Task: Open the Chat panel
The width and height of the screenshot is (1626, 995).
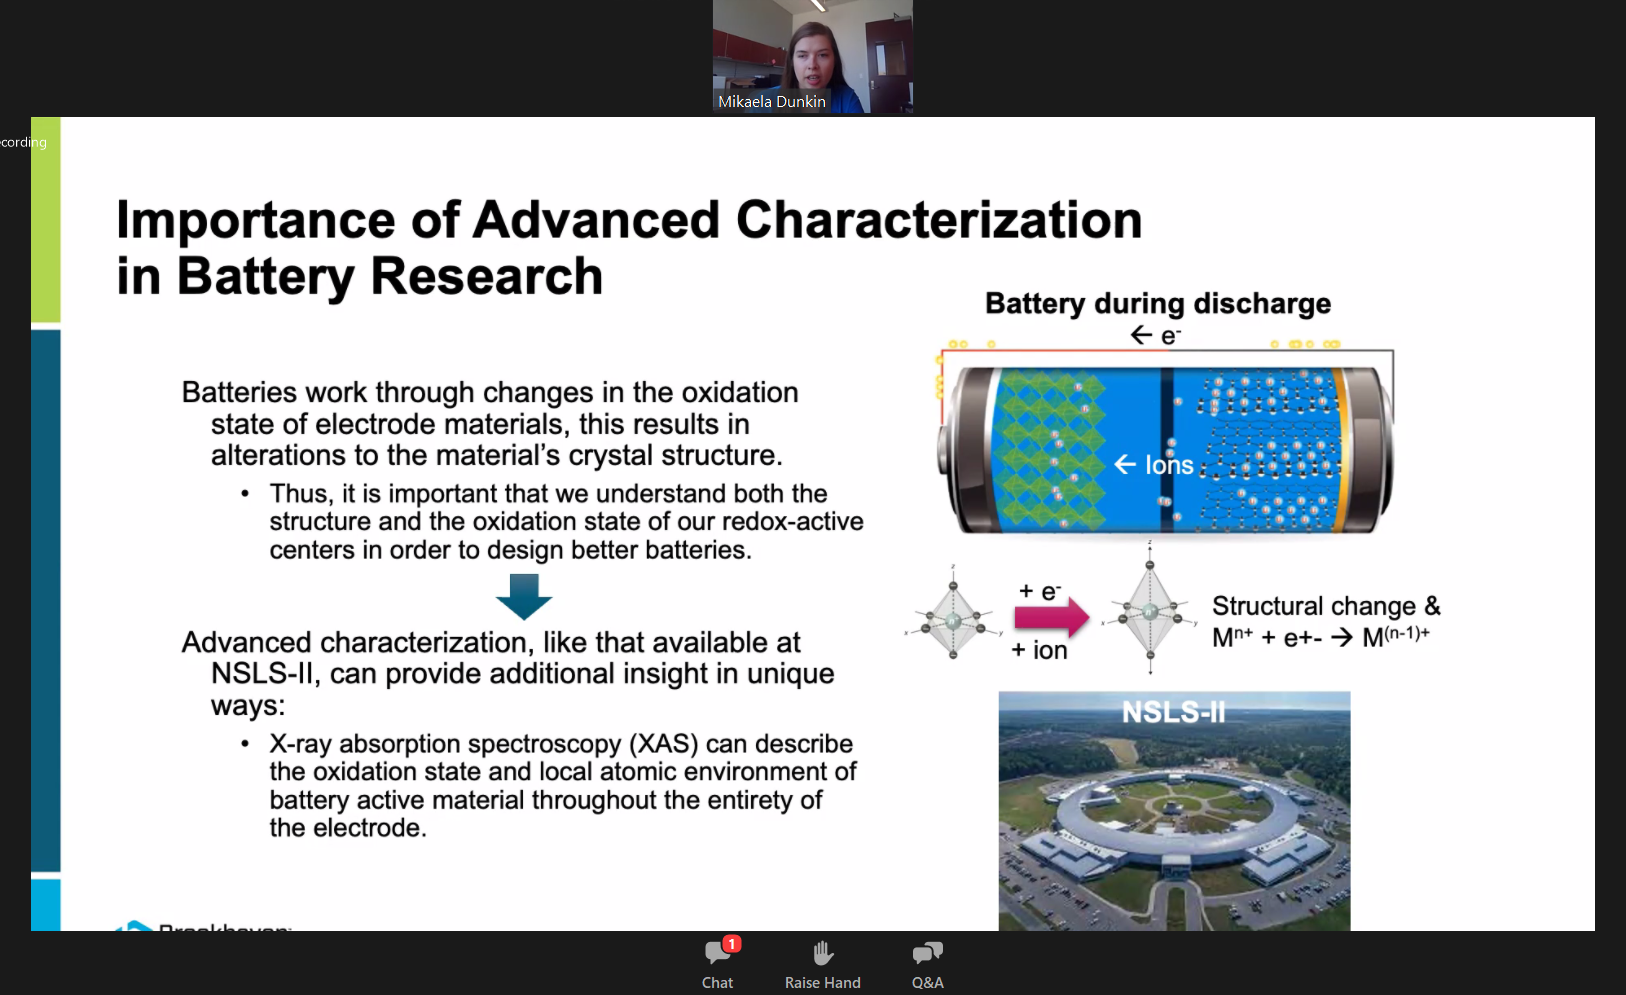Action: coord(717,963)
